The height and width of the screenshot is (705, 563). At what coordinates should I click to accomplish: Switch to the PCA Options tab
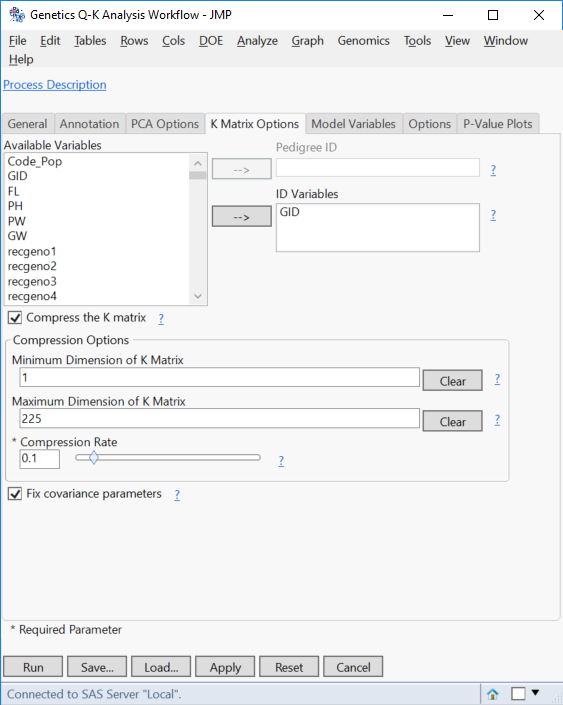coord(165,124)
